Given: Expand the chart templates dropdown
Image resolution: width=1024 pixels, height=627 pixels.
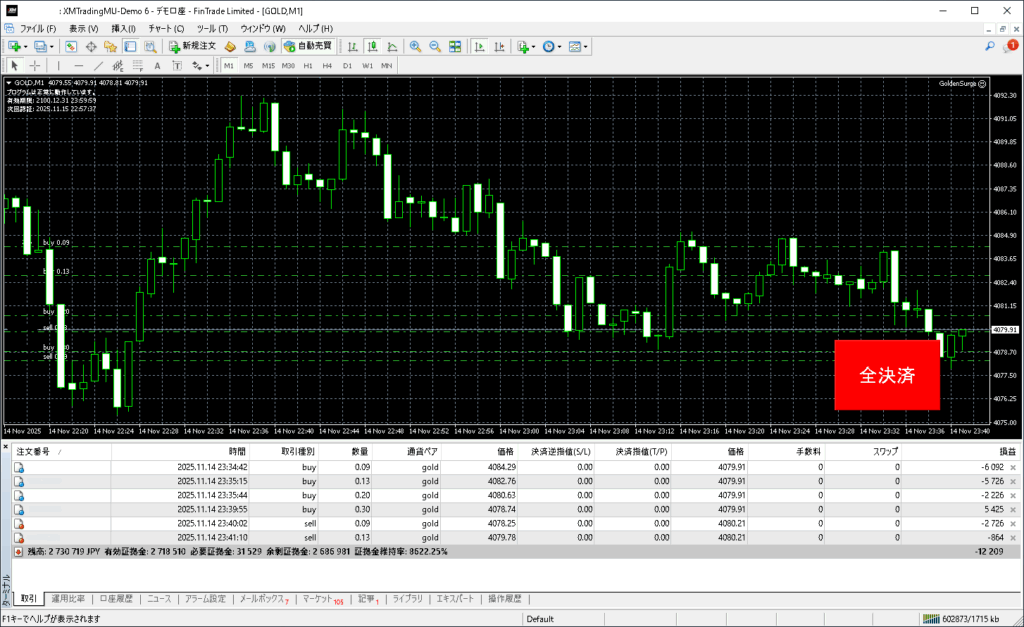Looking at the screenshot, I should (586, 47).
